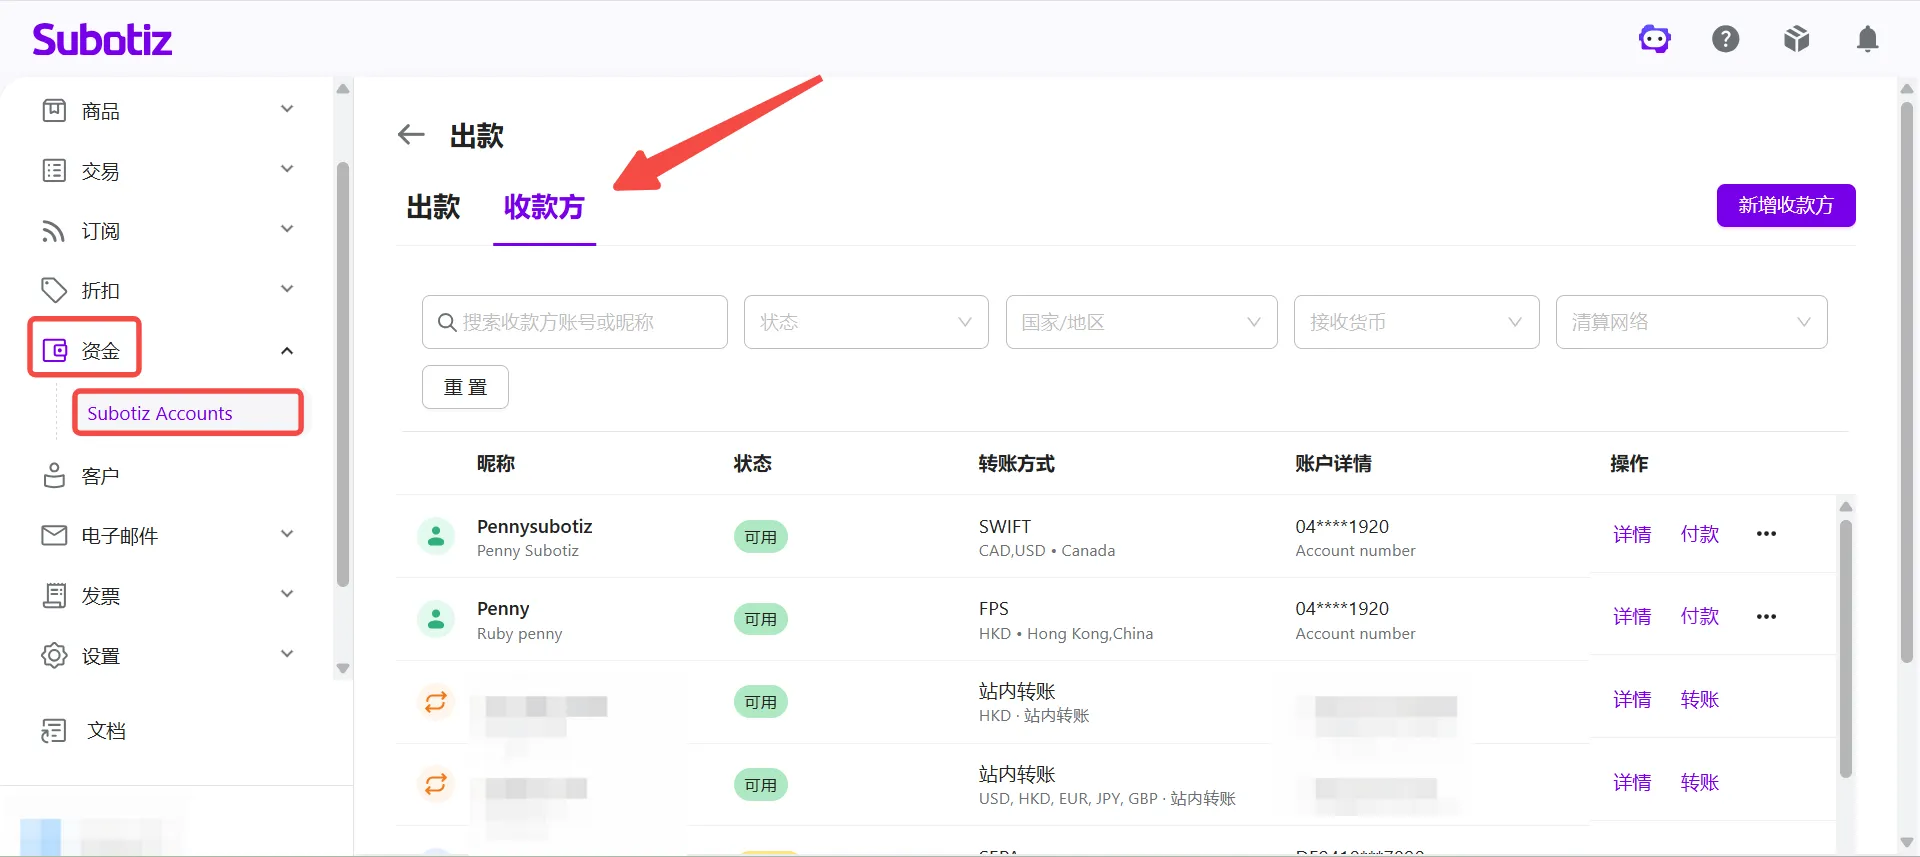The width and height of the screenshot is (1920, 857).
Task: Click the back arrow beside 出款 title
Action: click(411, 135)
